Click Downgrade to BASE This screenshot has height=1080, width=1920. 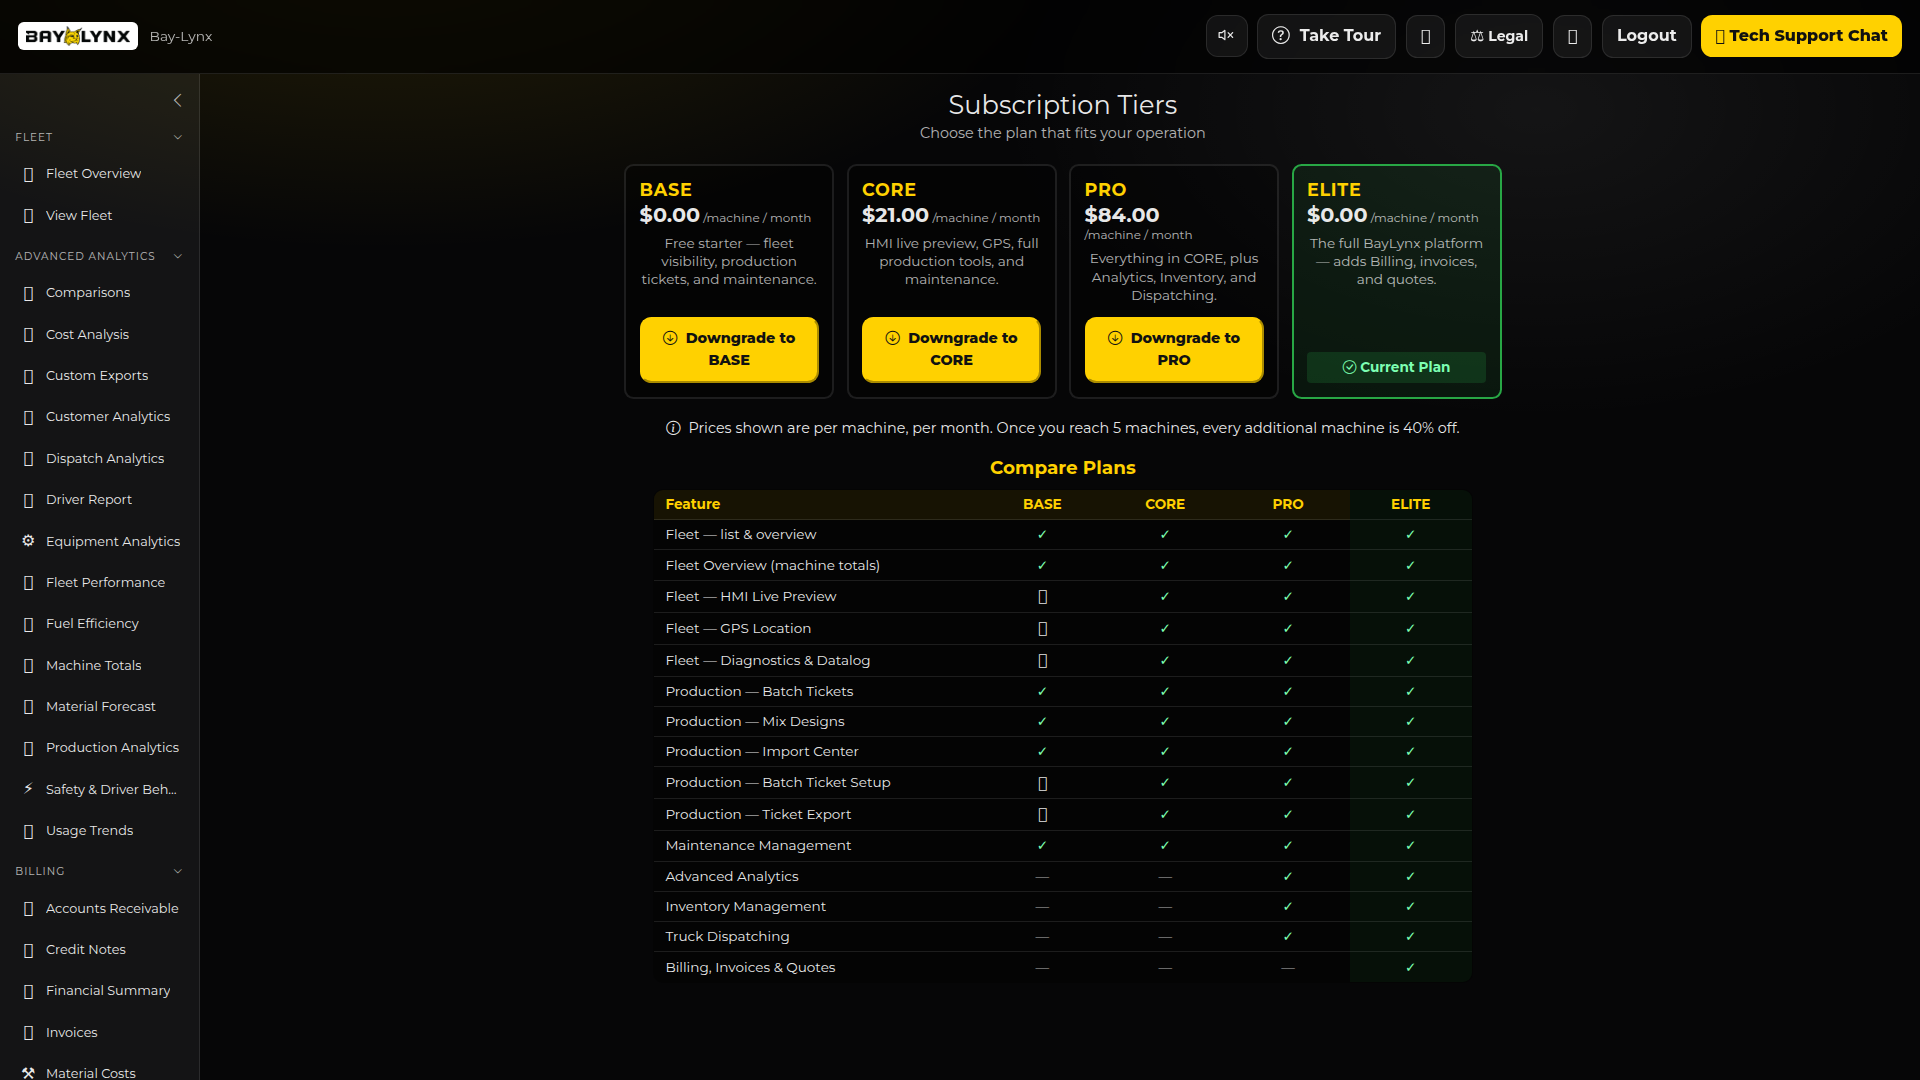pos(728,349)
